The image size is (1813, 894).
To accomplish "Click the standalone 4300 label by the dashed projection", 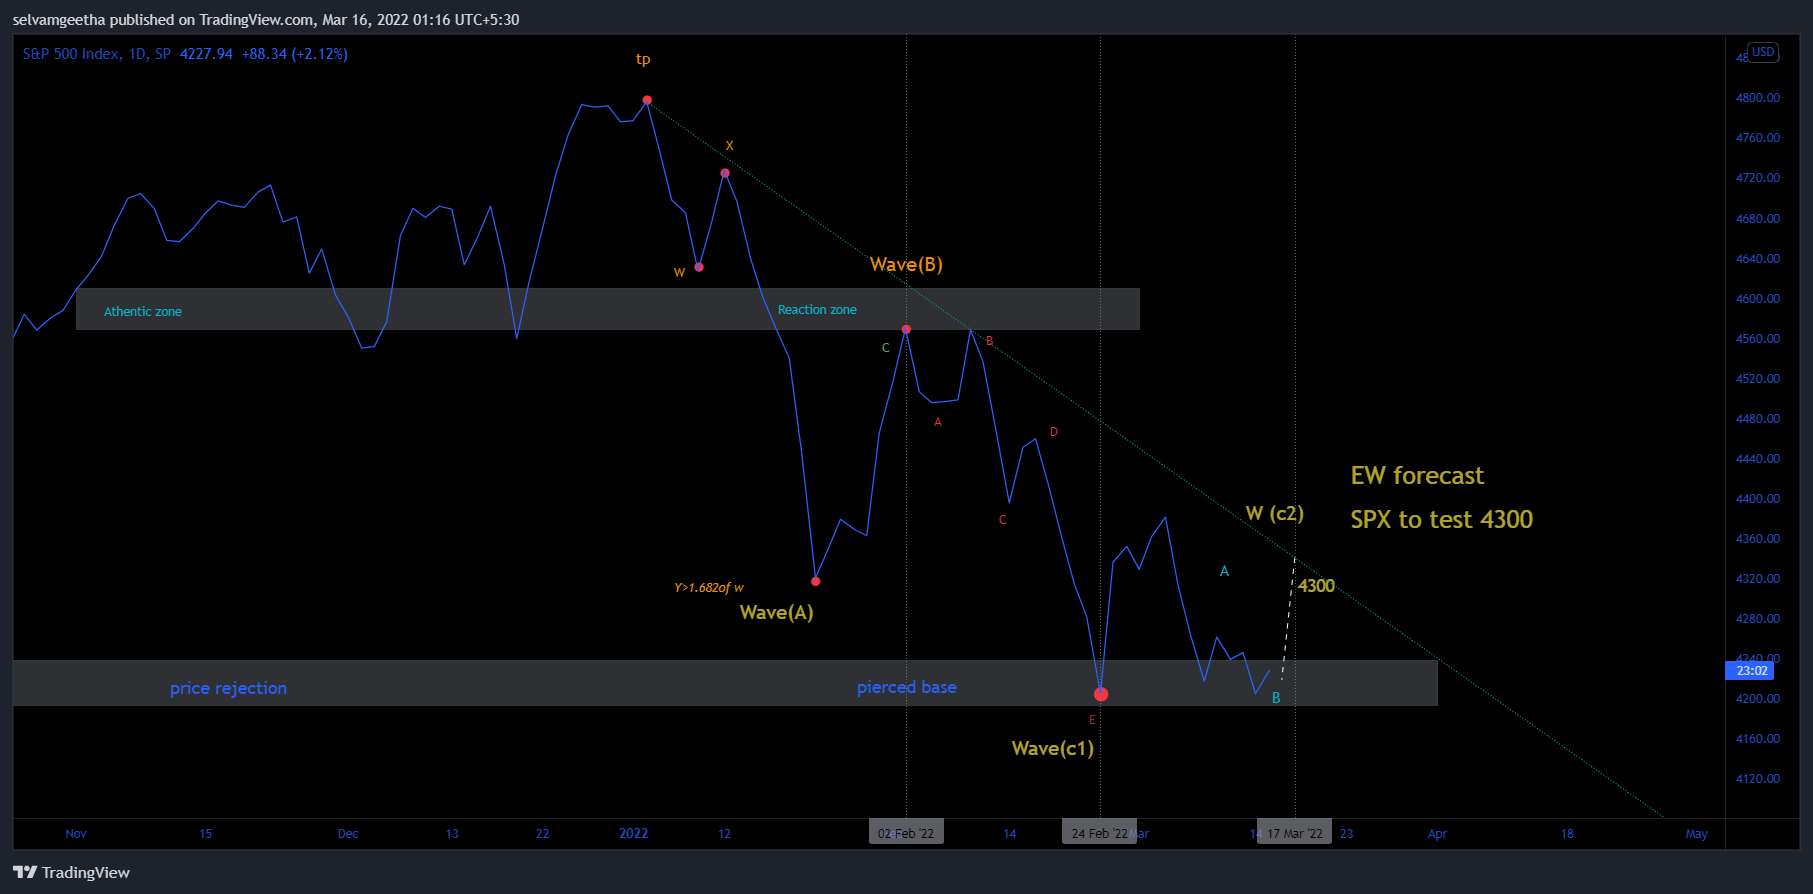I will coord(1316,586).
